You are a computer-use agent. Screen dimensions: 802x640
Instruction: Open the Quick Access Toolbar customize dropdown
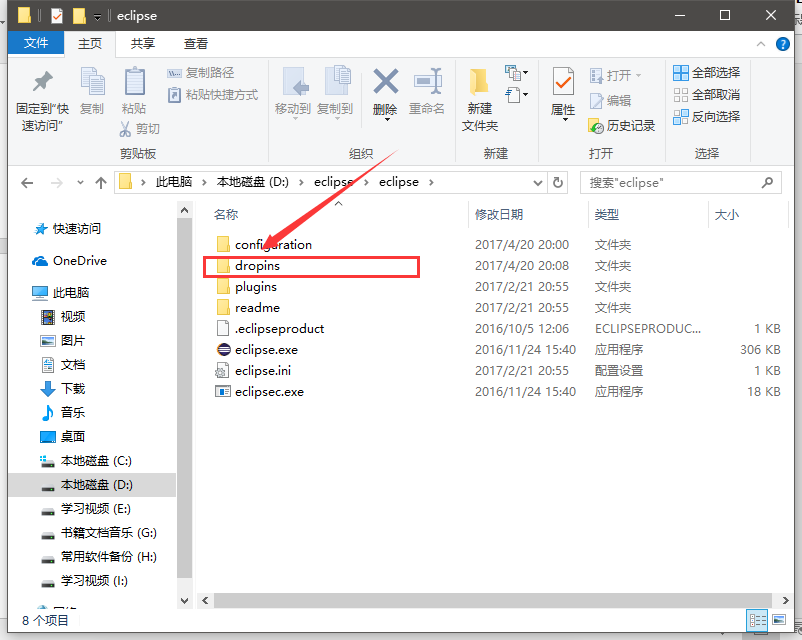(97, 17)
